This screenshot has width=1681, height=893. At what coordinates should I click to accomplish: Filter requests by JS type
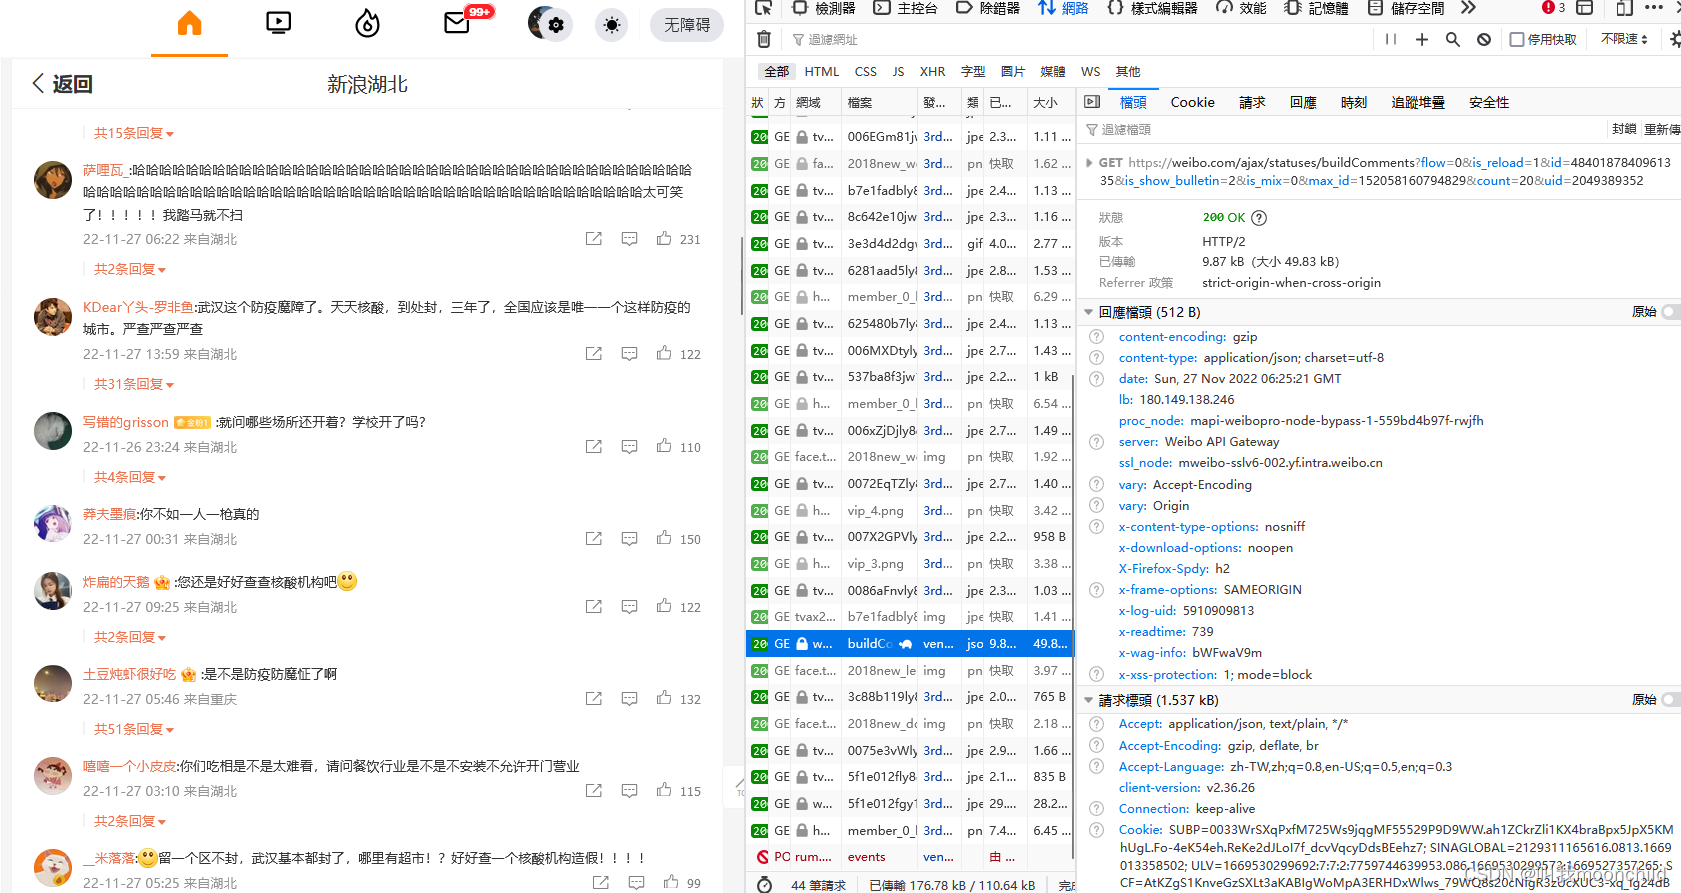tap(898, 72)
